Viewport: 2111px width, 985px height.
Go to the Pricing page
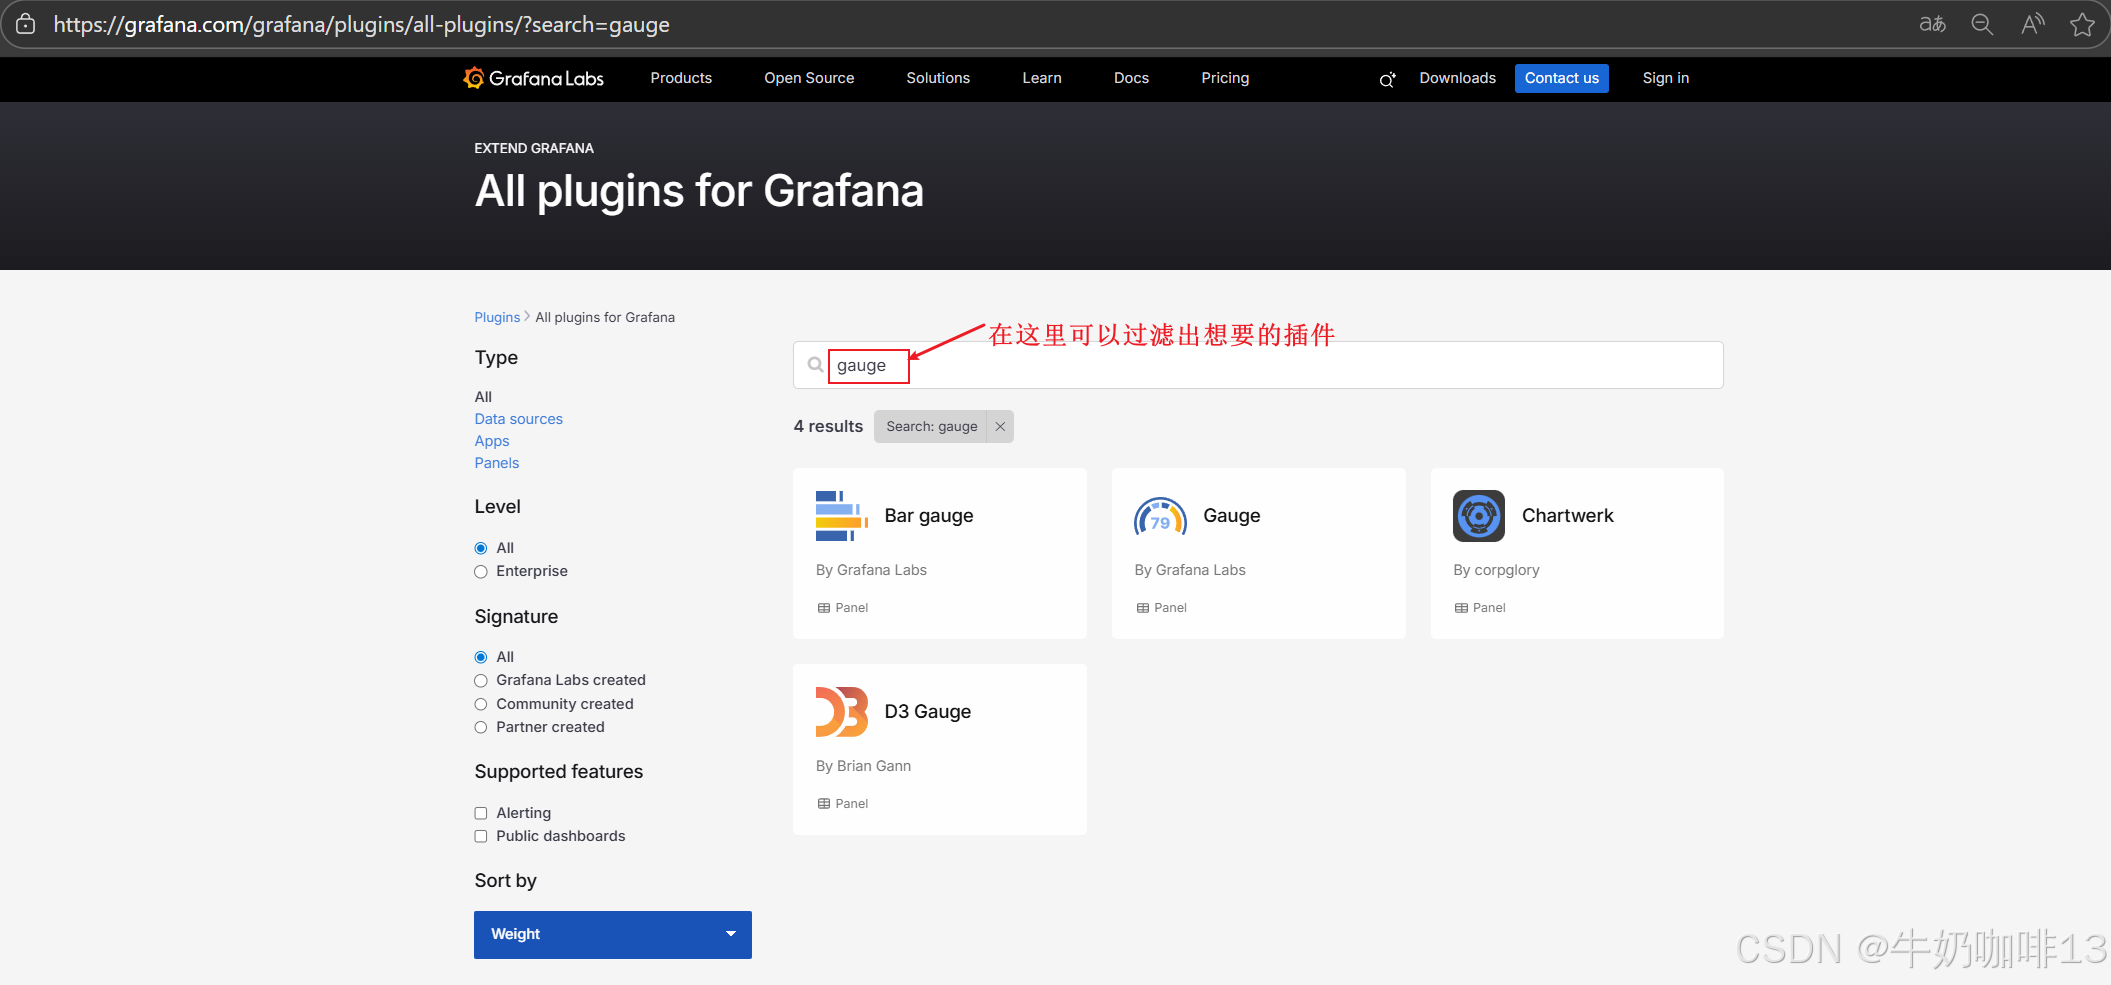tap(1225, 78)
